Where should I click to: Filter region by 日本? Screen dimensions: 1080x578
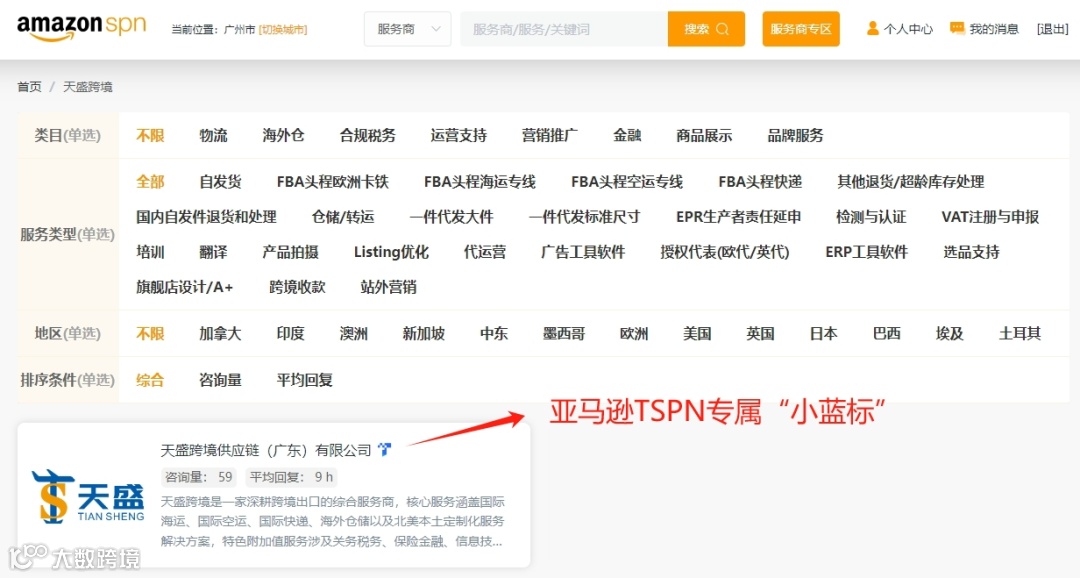(823, 334)
